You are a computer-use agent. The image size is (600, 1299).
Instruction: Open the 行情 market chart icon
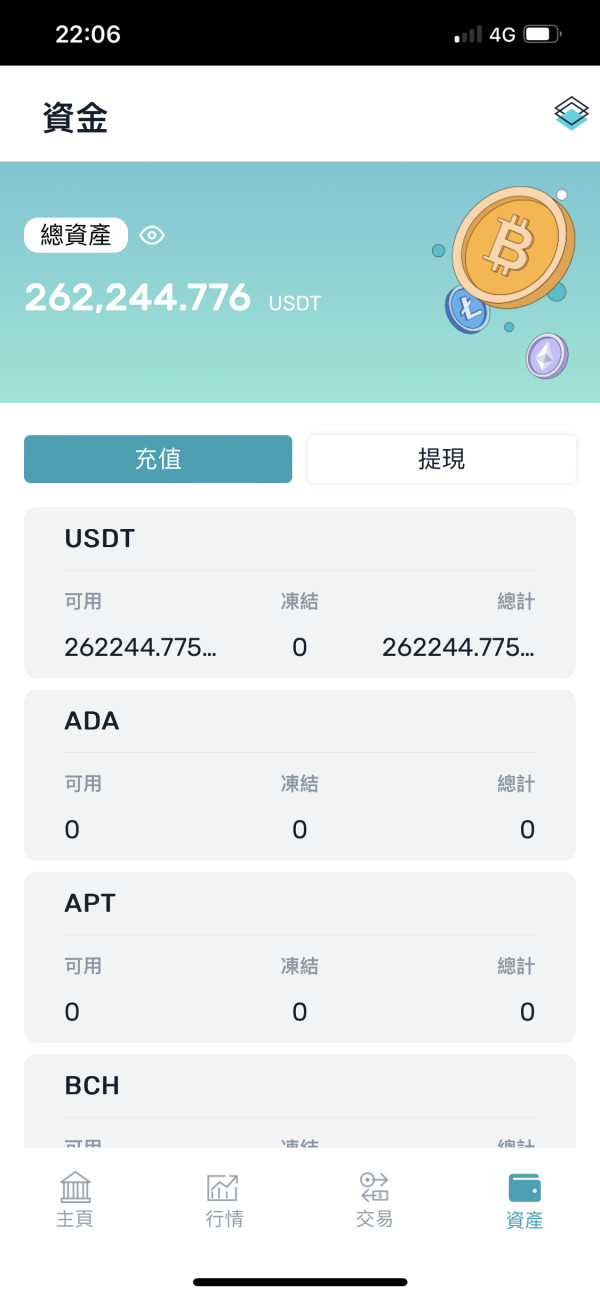(x=224, y=1188)
